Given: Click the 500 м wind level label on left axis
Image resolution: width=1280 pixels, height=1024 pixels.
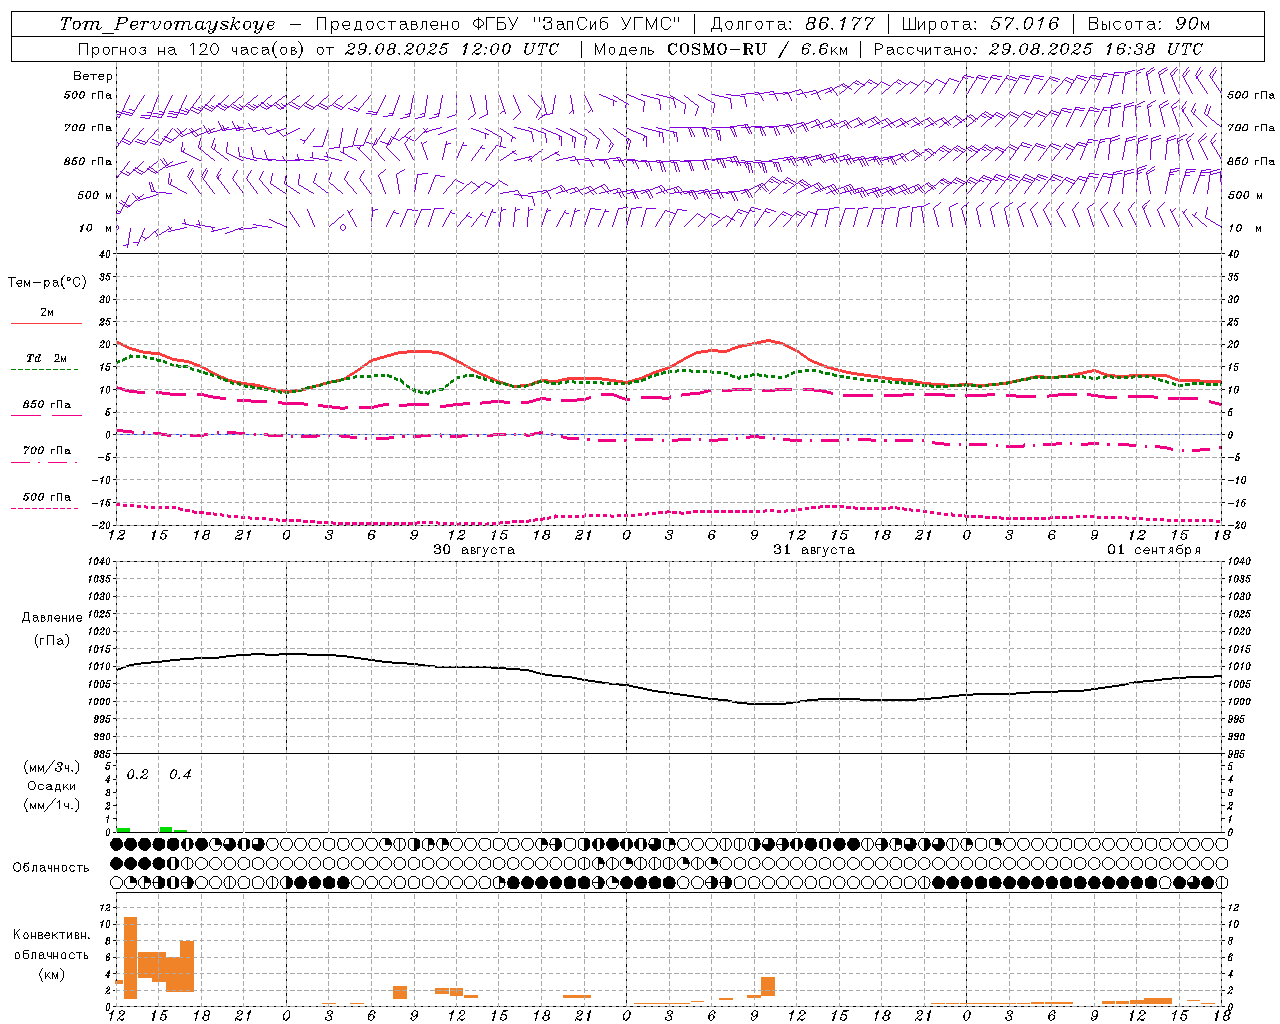Looking at the screenshot, I should coord(95,195).
